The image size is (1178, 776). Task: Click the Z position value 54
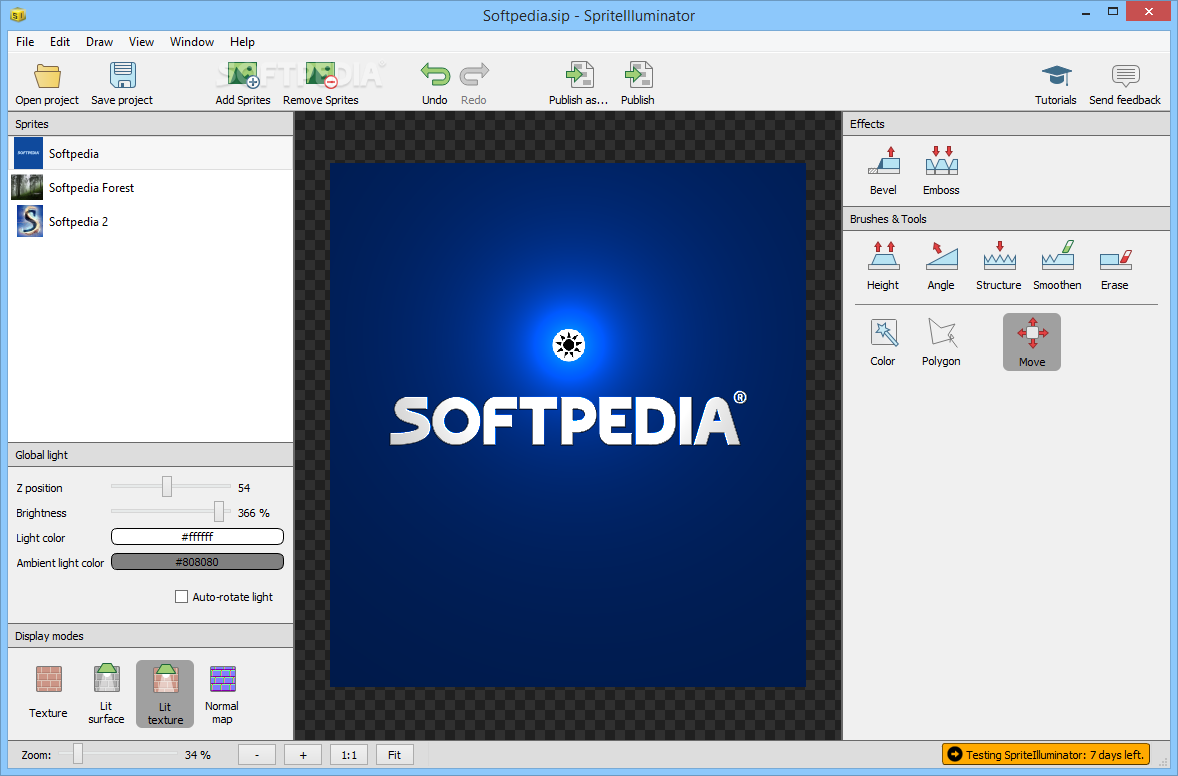[x=244, y=488]
